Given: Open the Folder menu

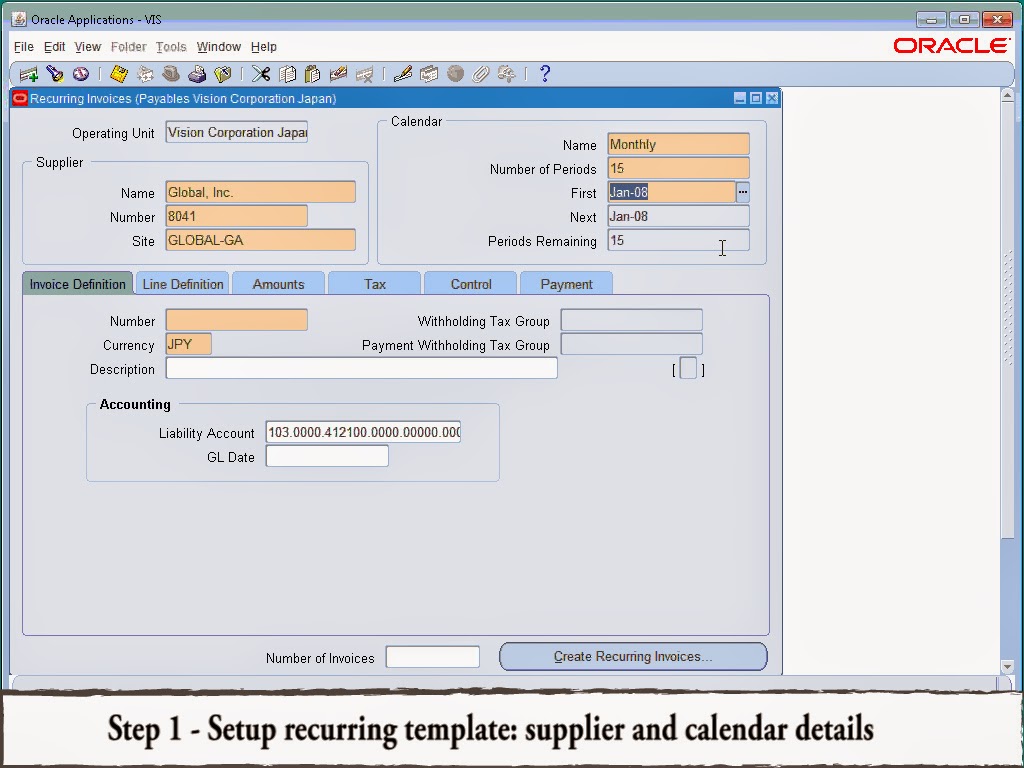Looking at the screenshot, I should pos(128,46).
